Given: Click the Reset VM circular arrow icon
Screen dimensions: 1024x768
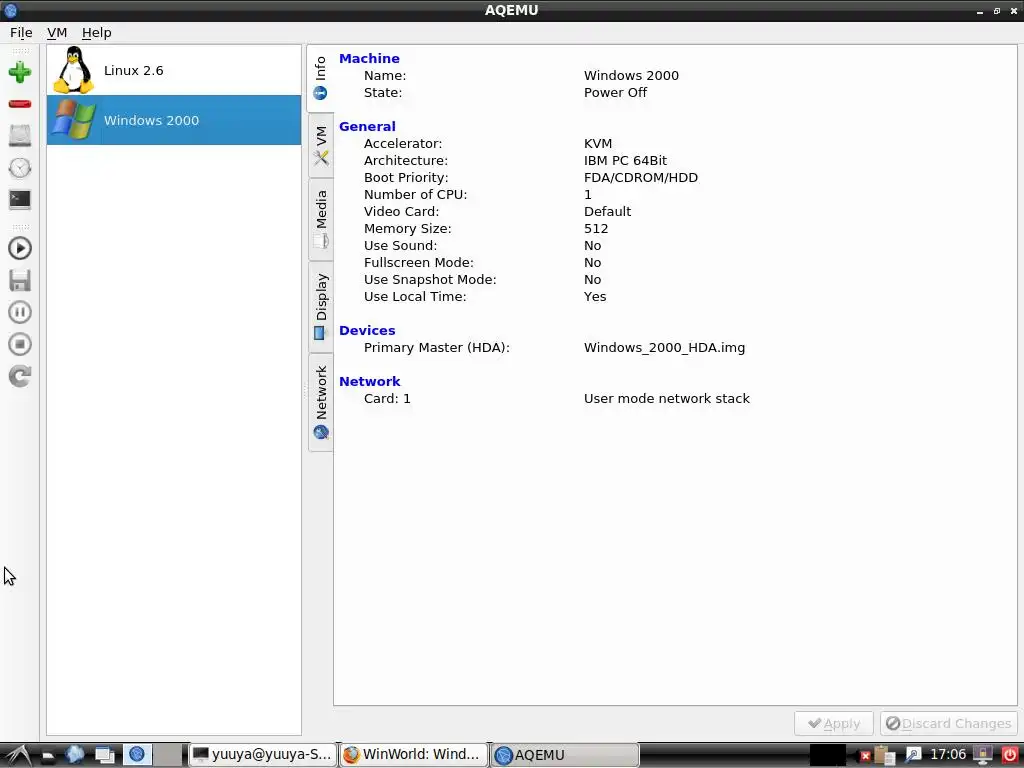Looking at the screenshot, I should (x=20, y=376).
